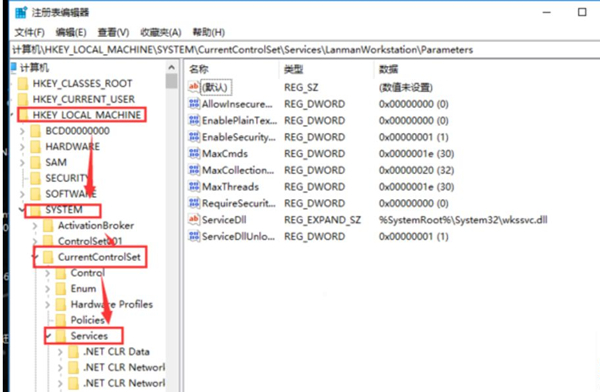
Task: Click the HKEY_CURRENT_USER folder icon
Action: (23, 99)
